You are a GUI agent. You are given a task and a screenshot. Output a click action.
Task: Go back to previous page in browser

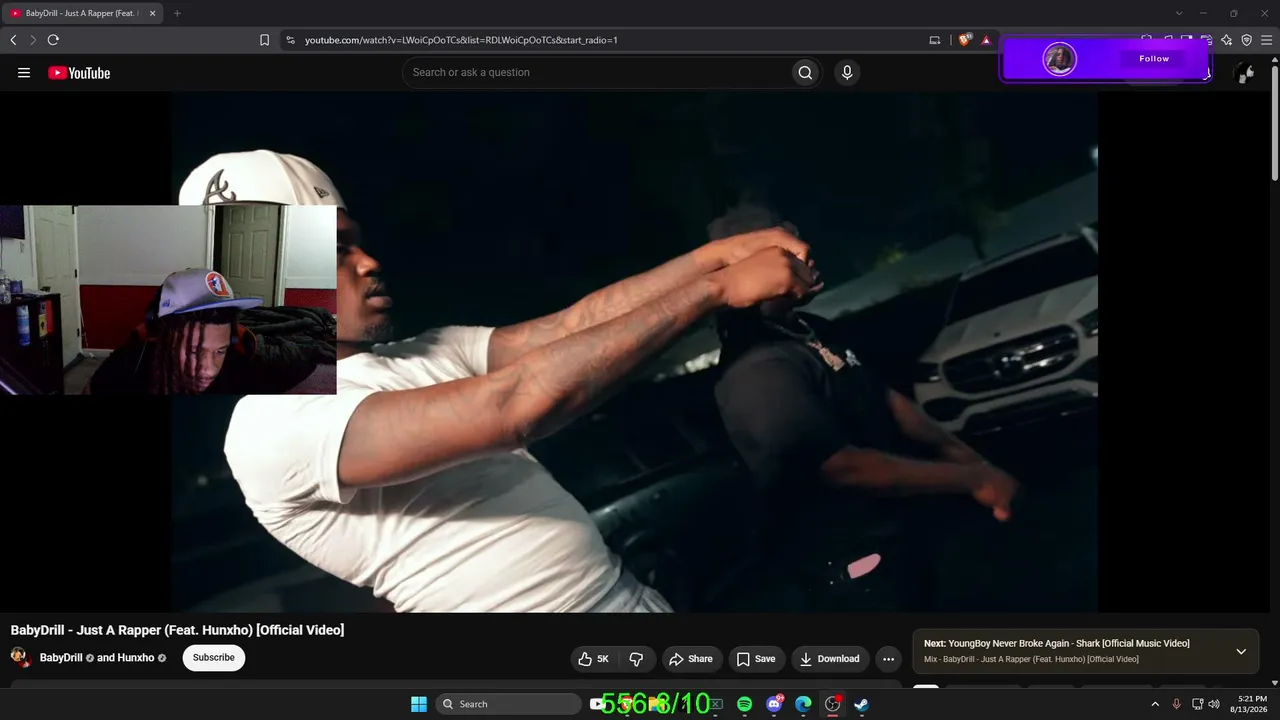(13, 40)
